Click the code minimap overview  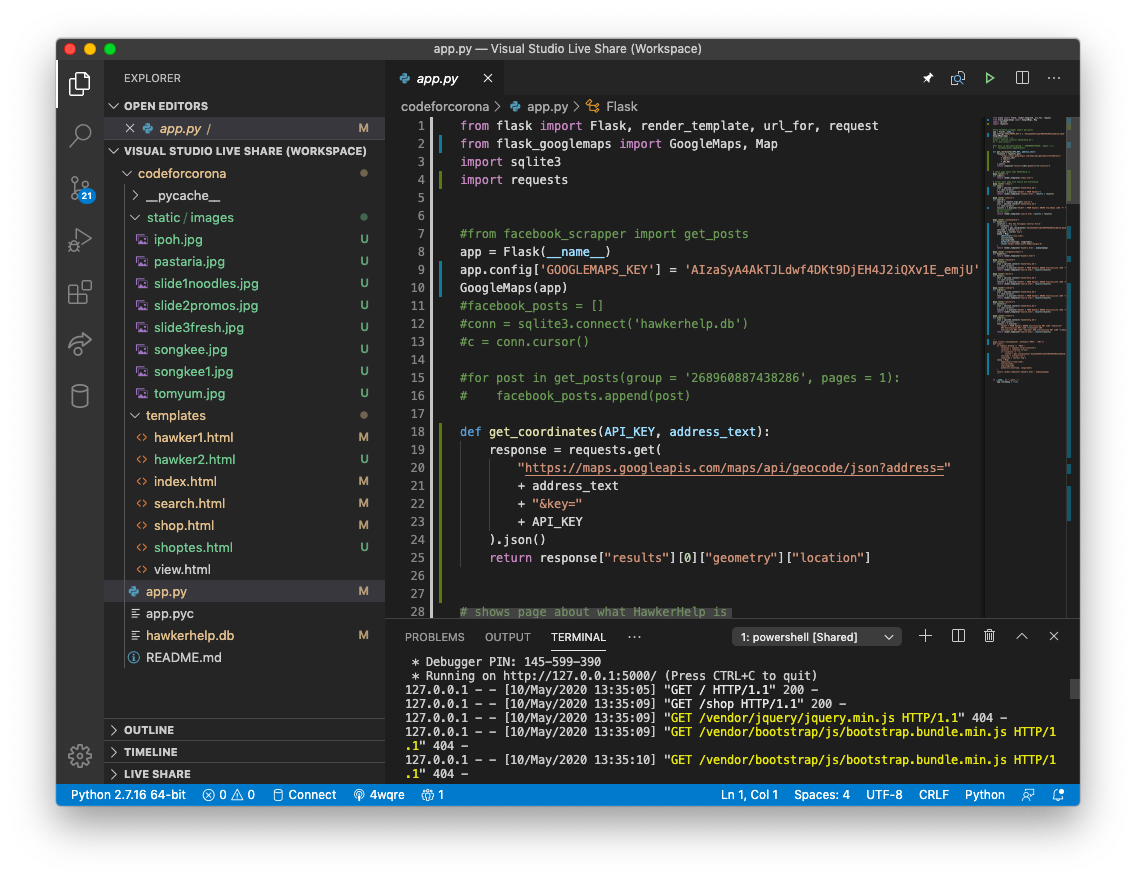1025,250
